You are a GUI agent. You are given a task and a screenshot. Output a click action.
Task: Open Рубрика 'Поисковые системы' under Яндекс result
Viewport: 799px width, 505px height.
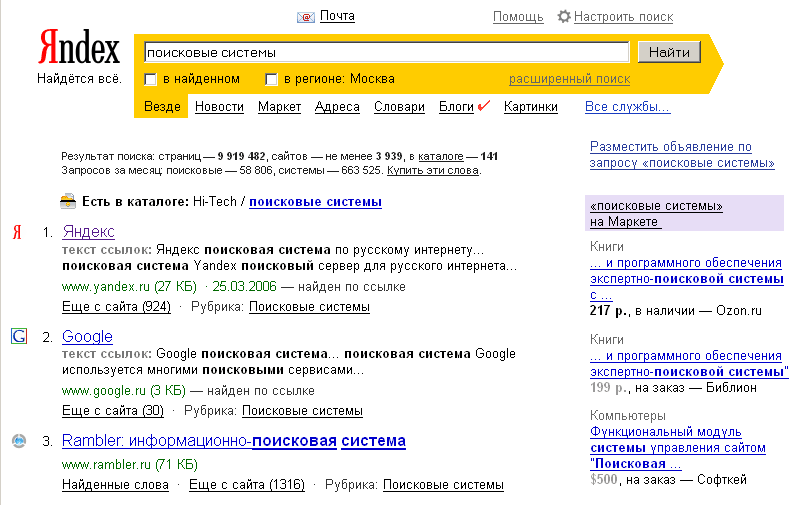point(309,307)
